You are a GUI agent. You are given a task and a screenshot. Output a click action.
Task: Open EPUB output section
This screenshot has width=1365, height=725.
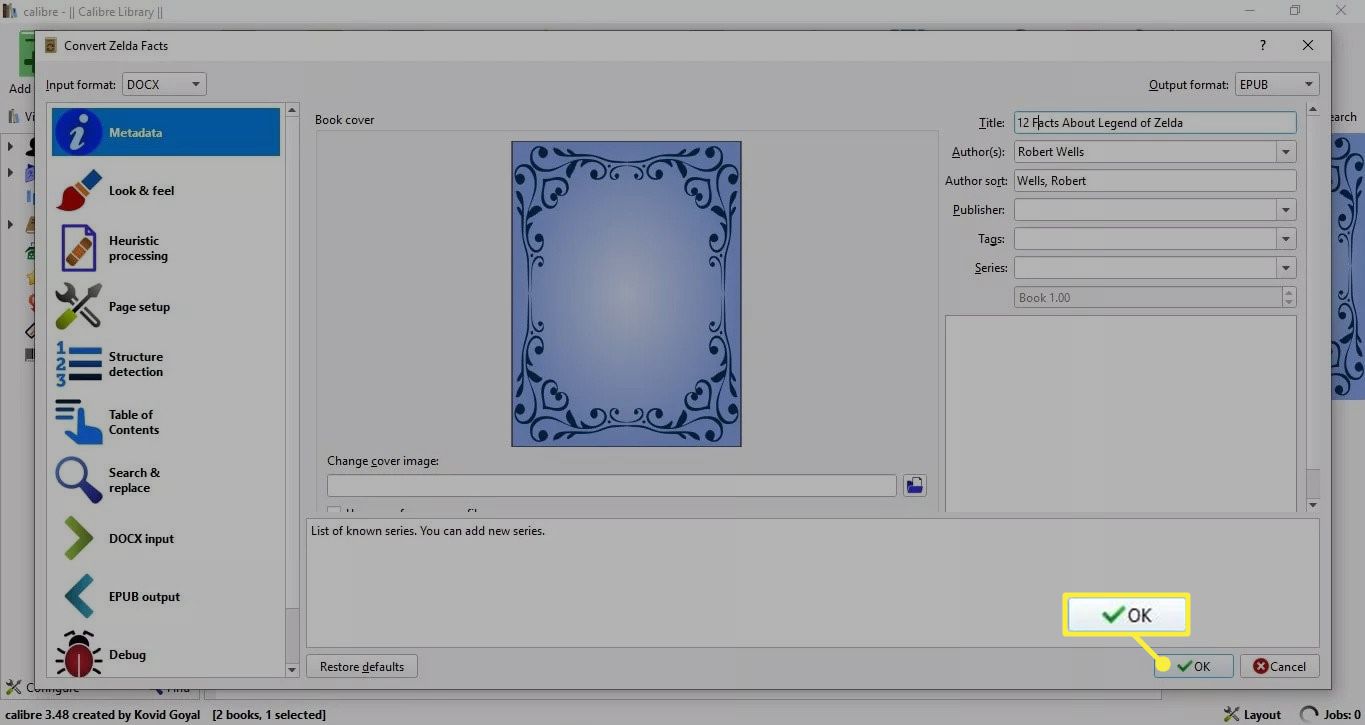[x=166, y=596]
